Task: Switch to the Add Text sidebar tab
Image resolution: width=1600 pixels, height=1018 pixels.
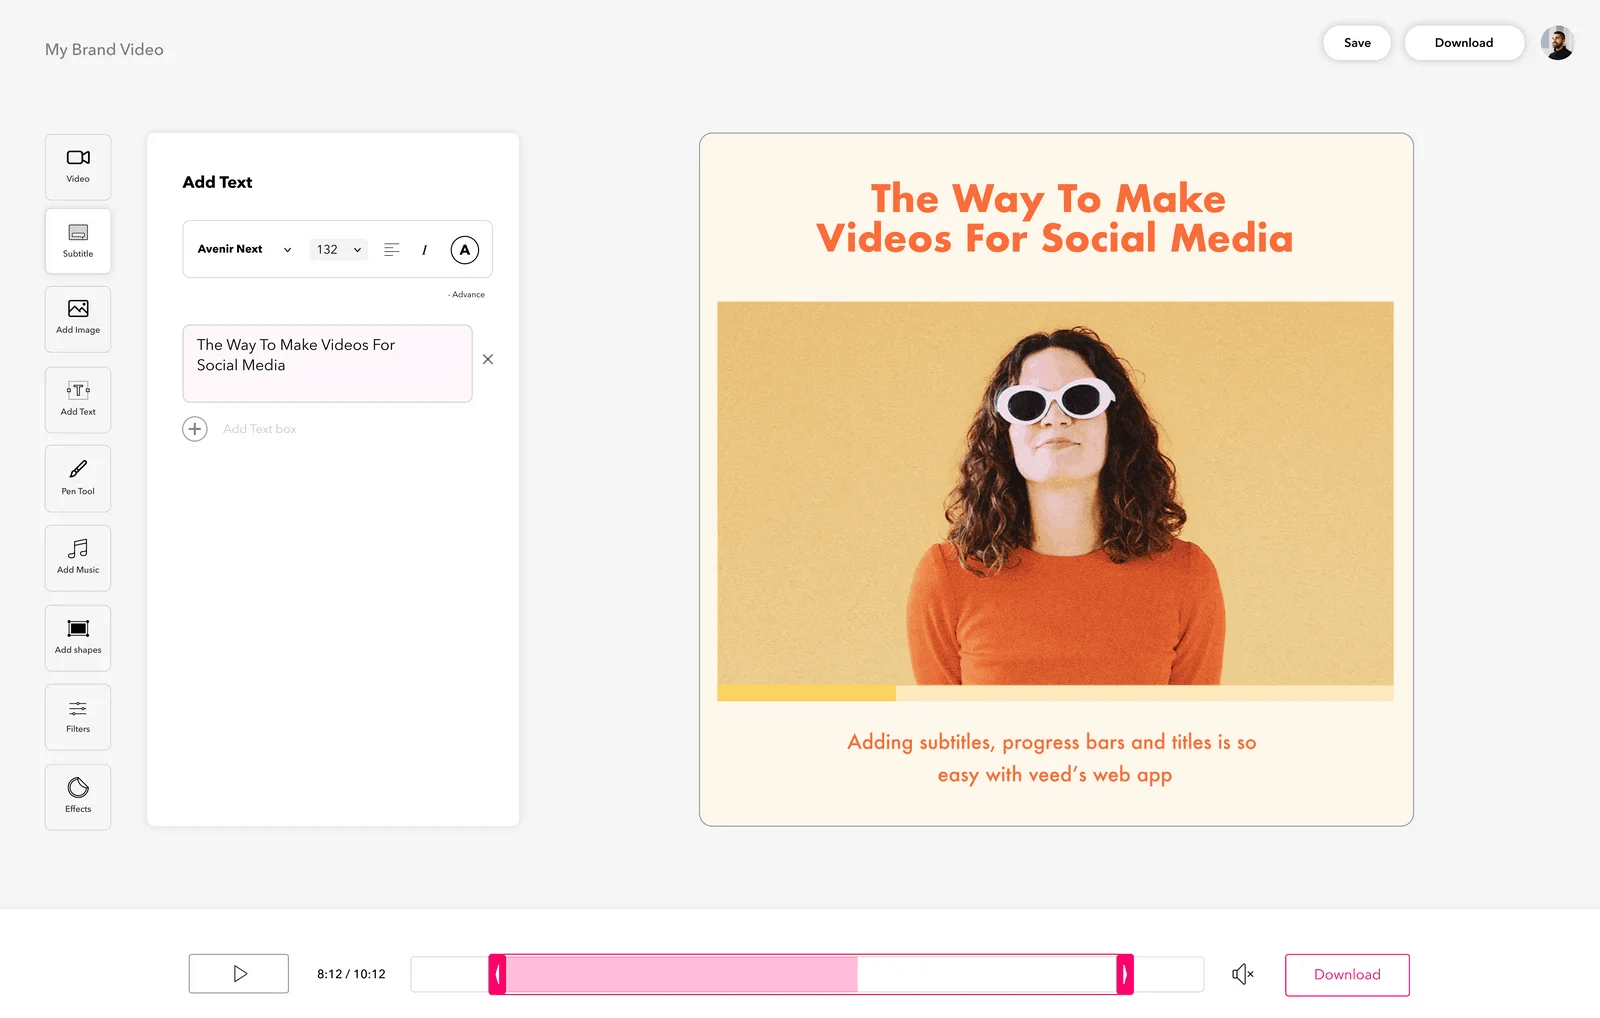Action: click(x=78, y=399)
